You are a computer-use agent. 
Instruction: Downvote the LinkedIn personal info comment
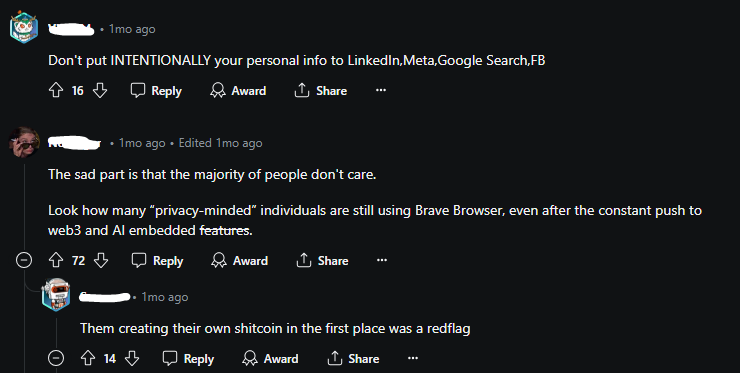pos(100,90)
